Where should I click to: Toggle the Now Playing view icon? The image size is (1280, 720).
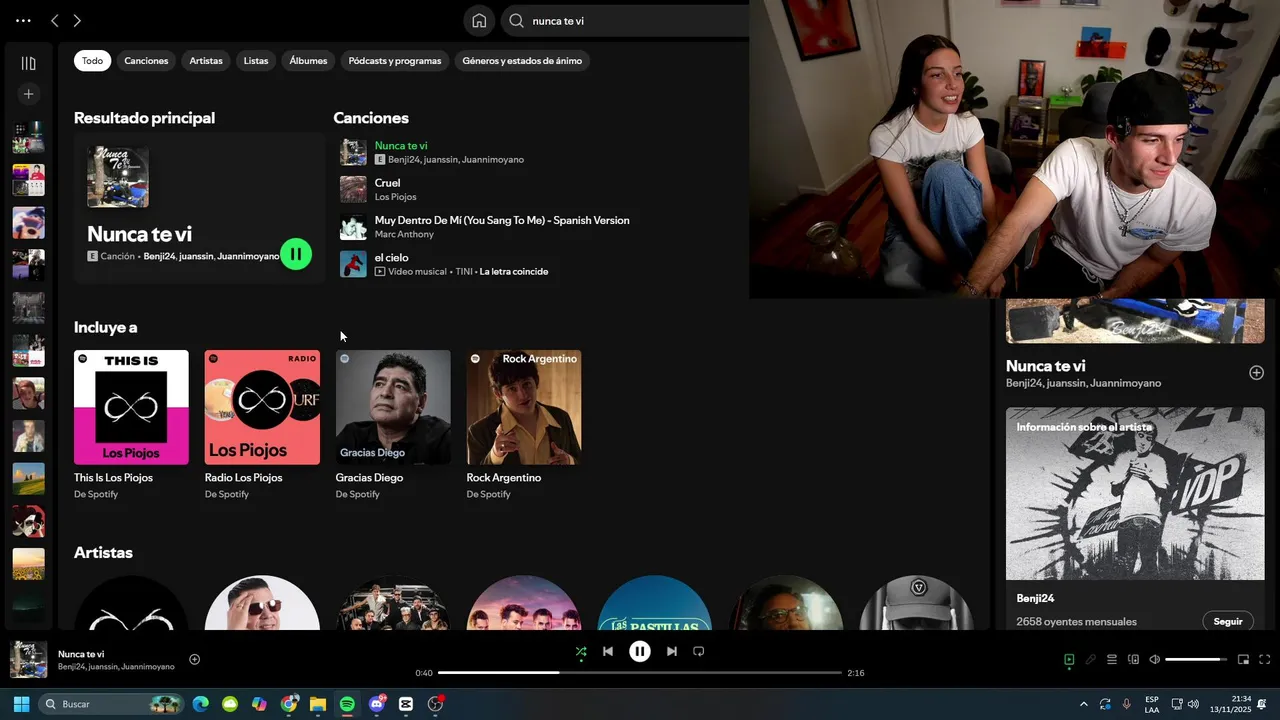[1069, 659]
